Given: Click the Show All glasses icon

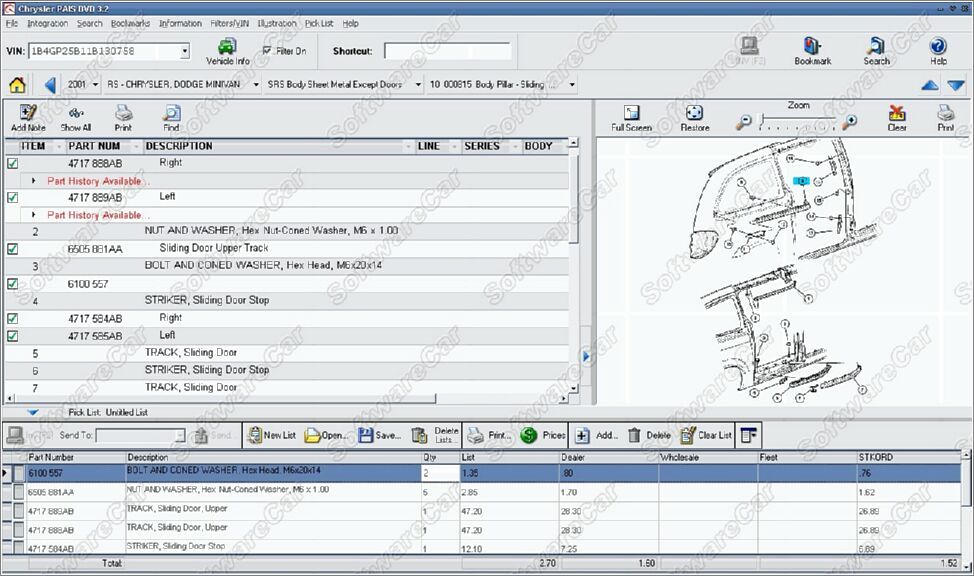Looking at the screenshot, I should pos(75,118).
